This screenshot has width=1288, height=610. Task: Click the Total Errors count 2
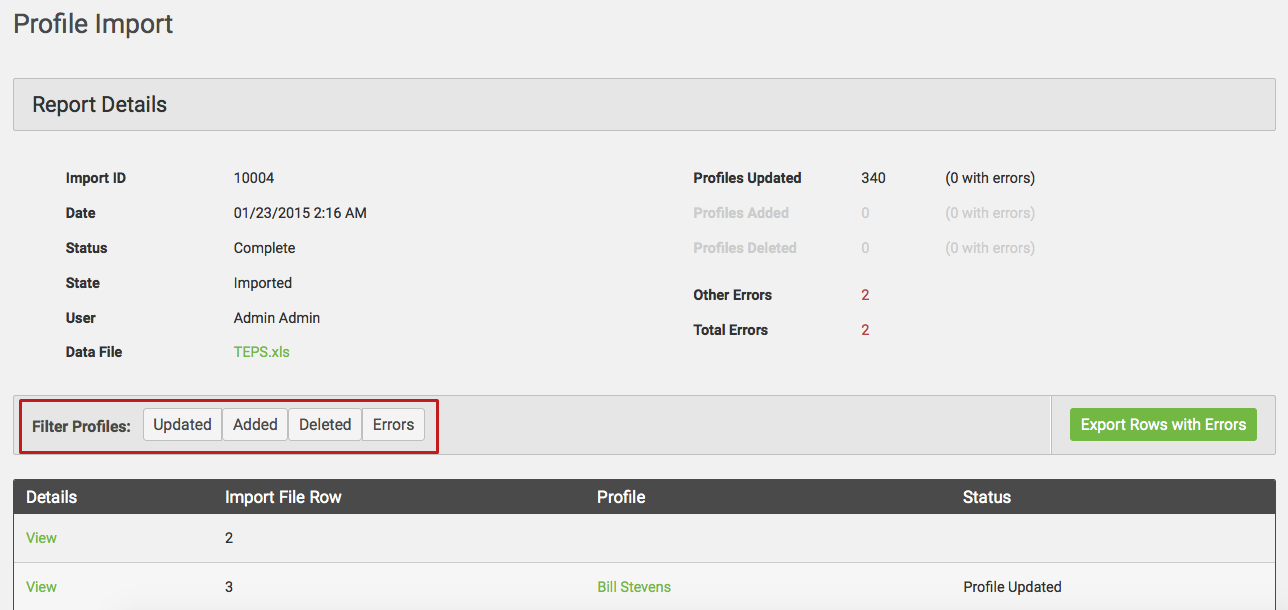pyautogui.click(x=865, y=330)
